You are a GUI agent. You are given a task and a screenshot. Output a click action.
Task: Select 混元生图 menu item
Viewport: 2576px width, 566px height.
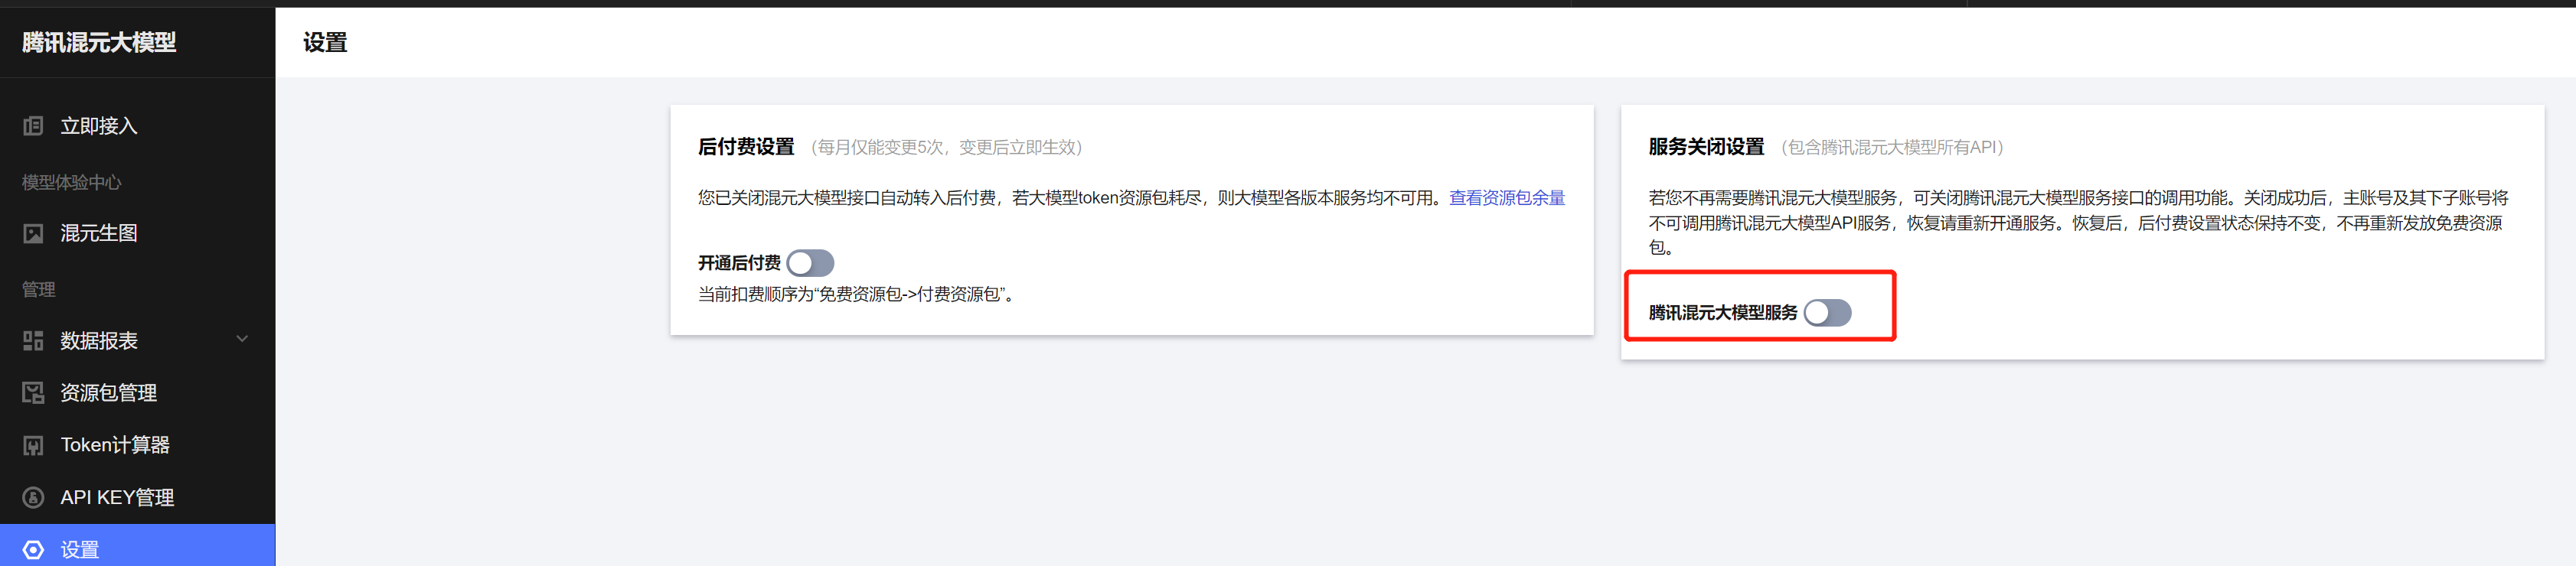pos(137,234)
